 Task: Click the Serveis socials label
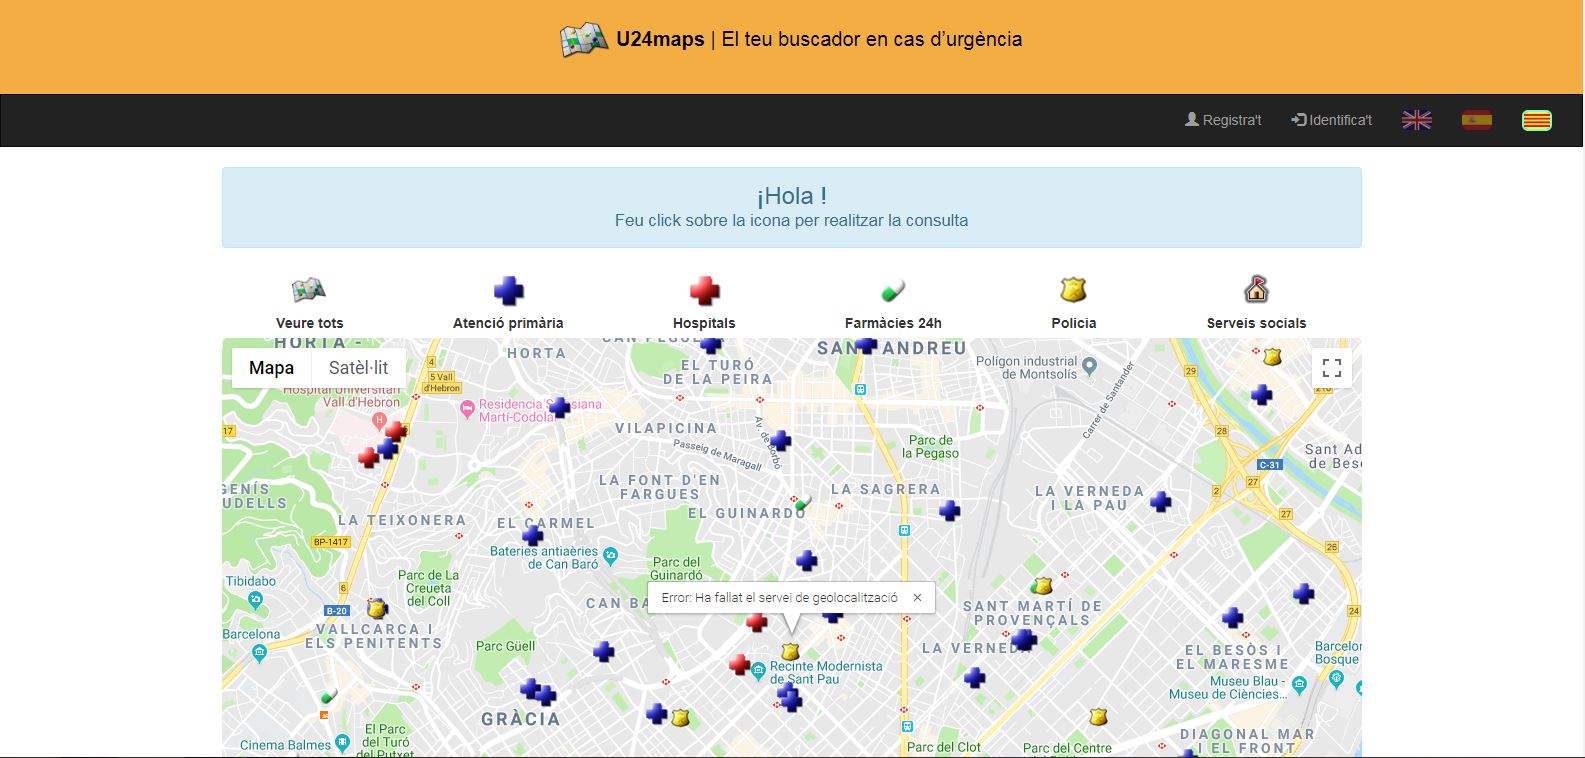point(1256,323)
